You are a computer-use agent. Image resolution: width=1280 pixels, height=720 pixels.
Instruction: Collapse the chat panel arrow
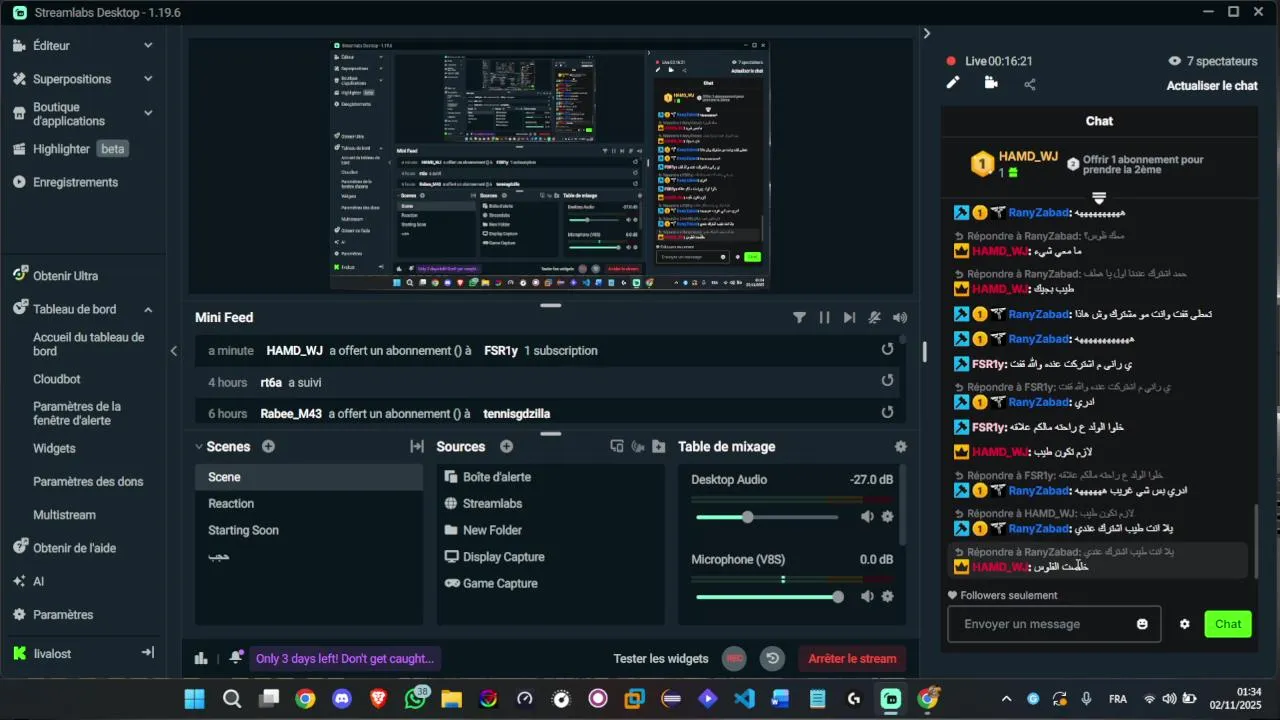point(927,33)
